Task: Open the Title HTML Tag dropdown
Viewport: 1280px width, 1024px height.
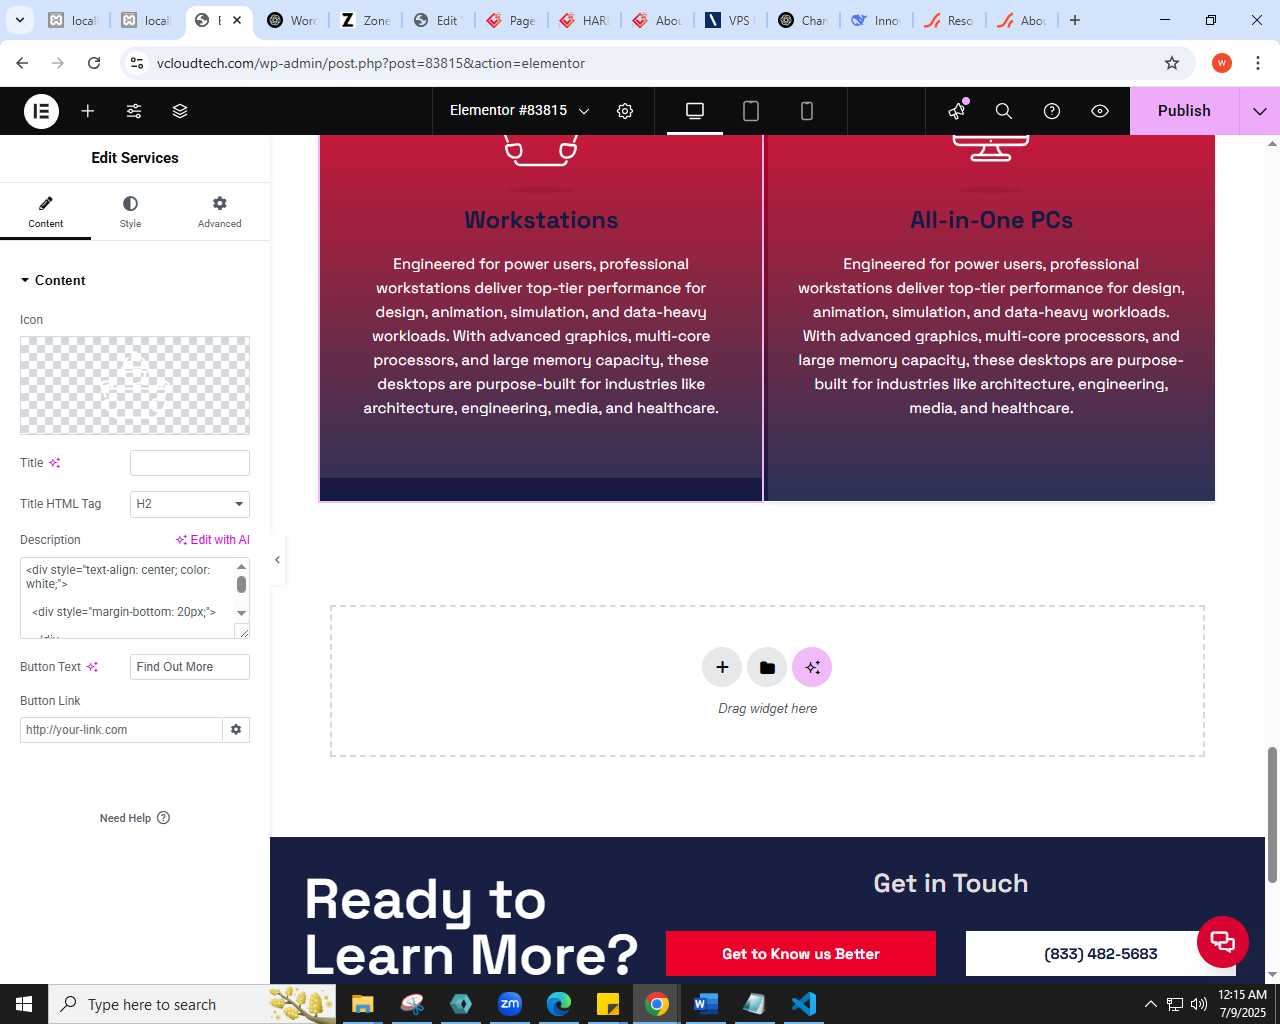Action: 190,504
